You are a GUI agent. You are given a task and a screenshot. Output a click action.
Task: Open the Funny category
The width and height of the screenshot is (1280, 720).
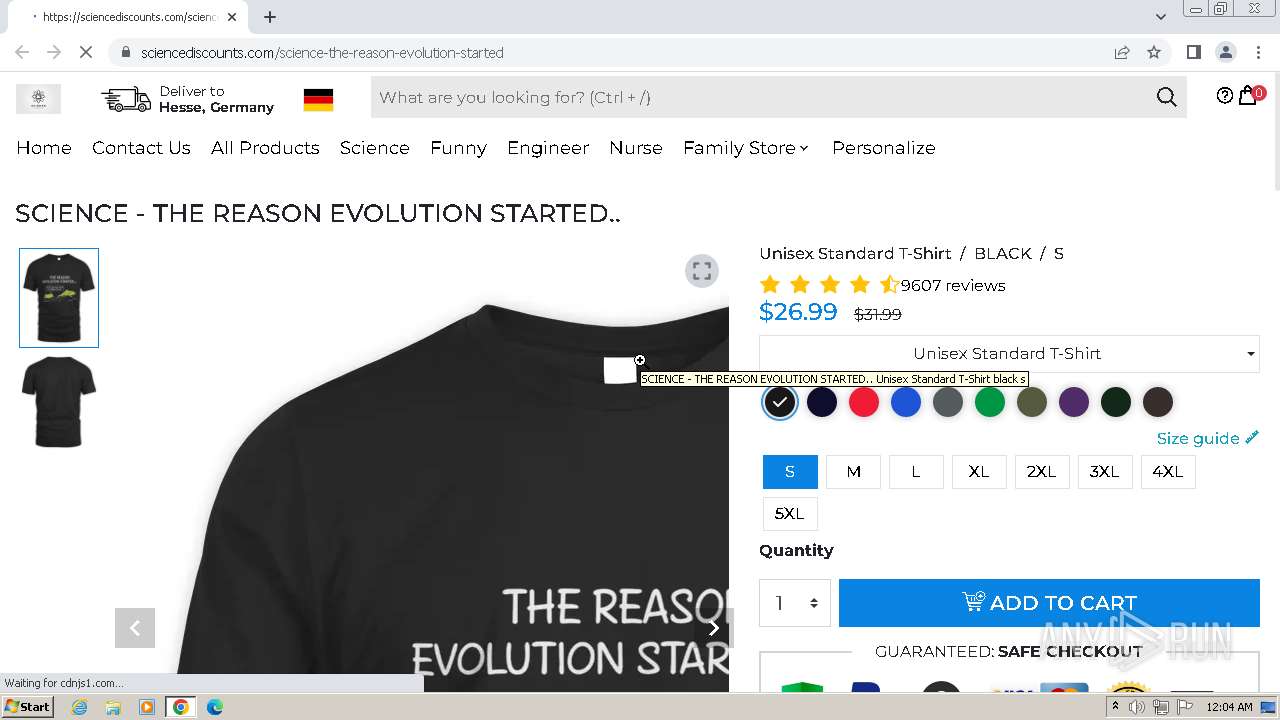(x=458, y=148)
